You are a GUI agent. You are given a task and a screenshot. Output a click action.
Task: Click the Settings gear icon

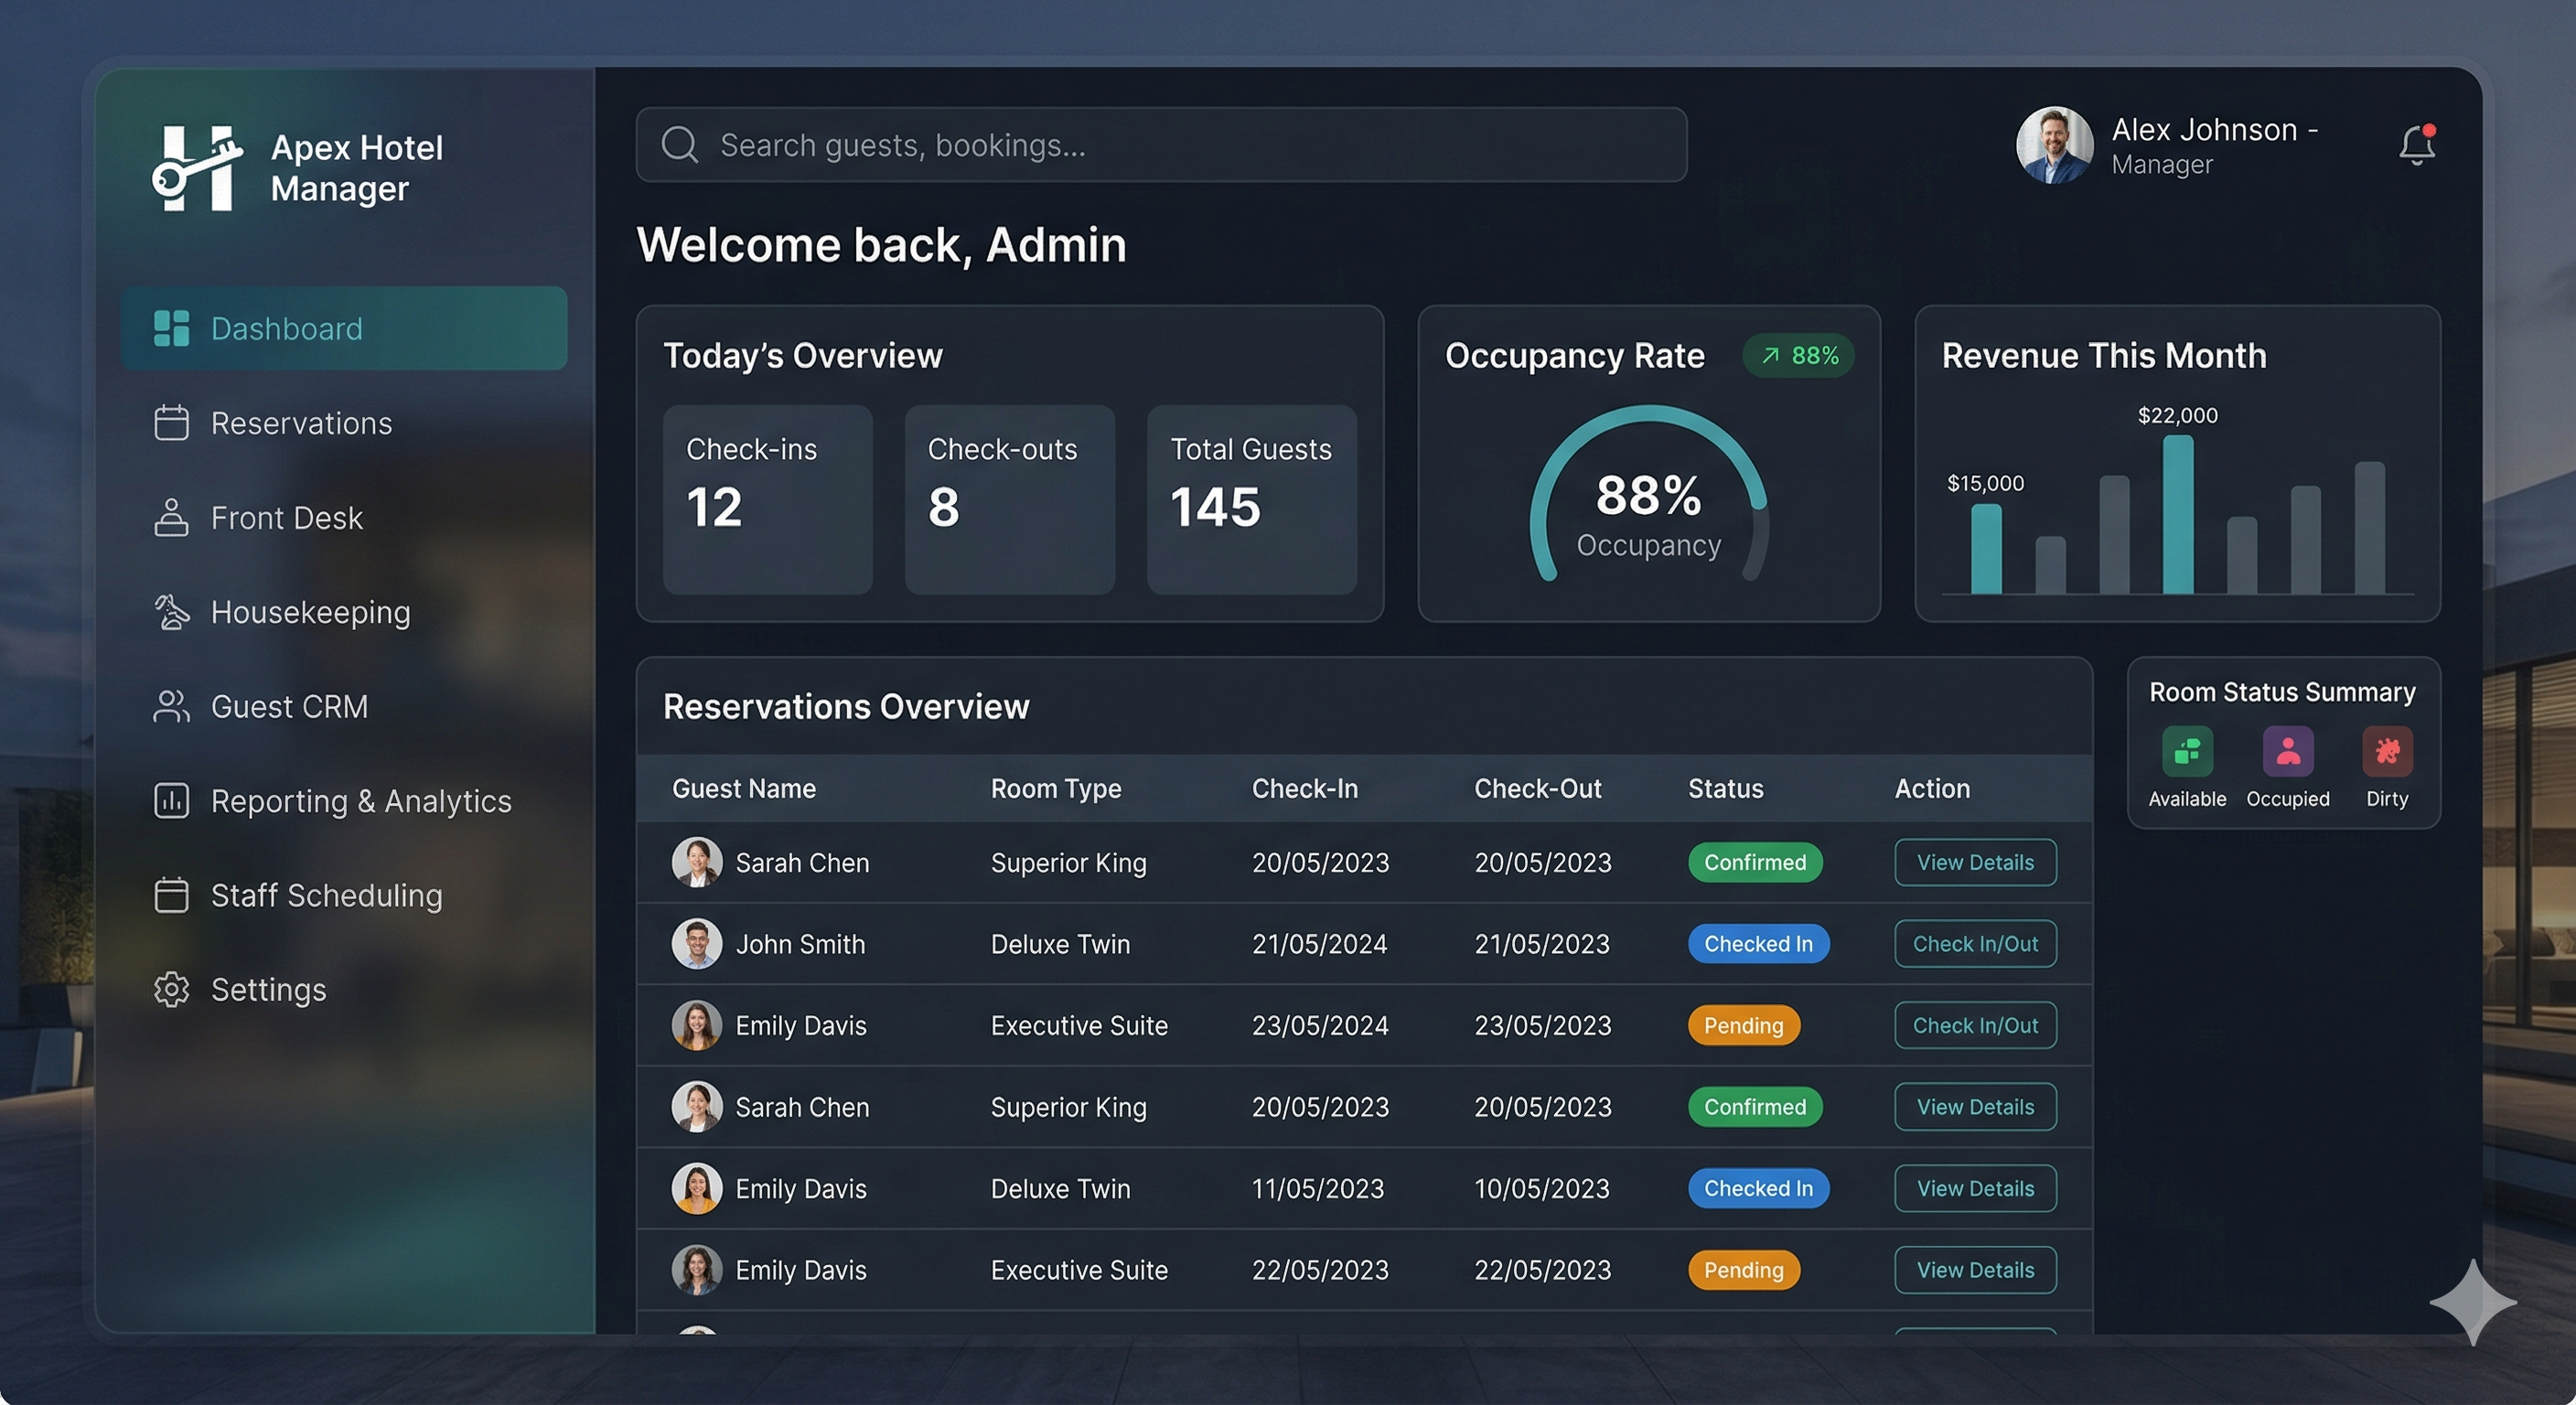[172, 989]
